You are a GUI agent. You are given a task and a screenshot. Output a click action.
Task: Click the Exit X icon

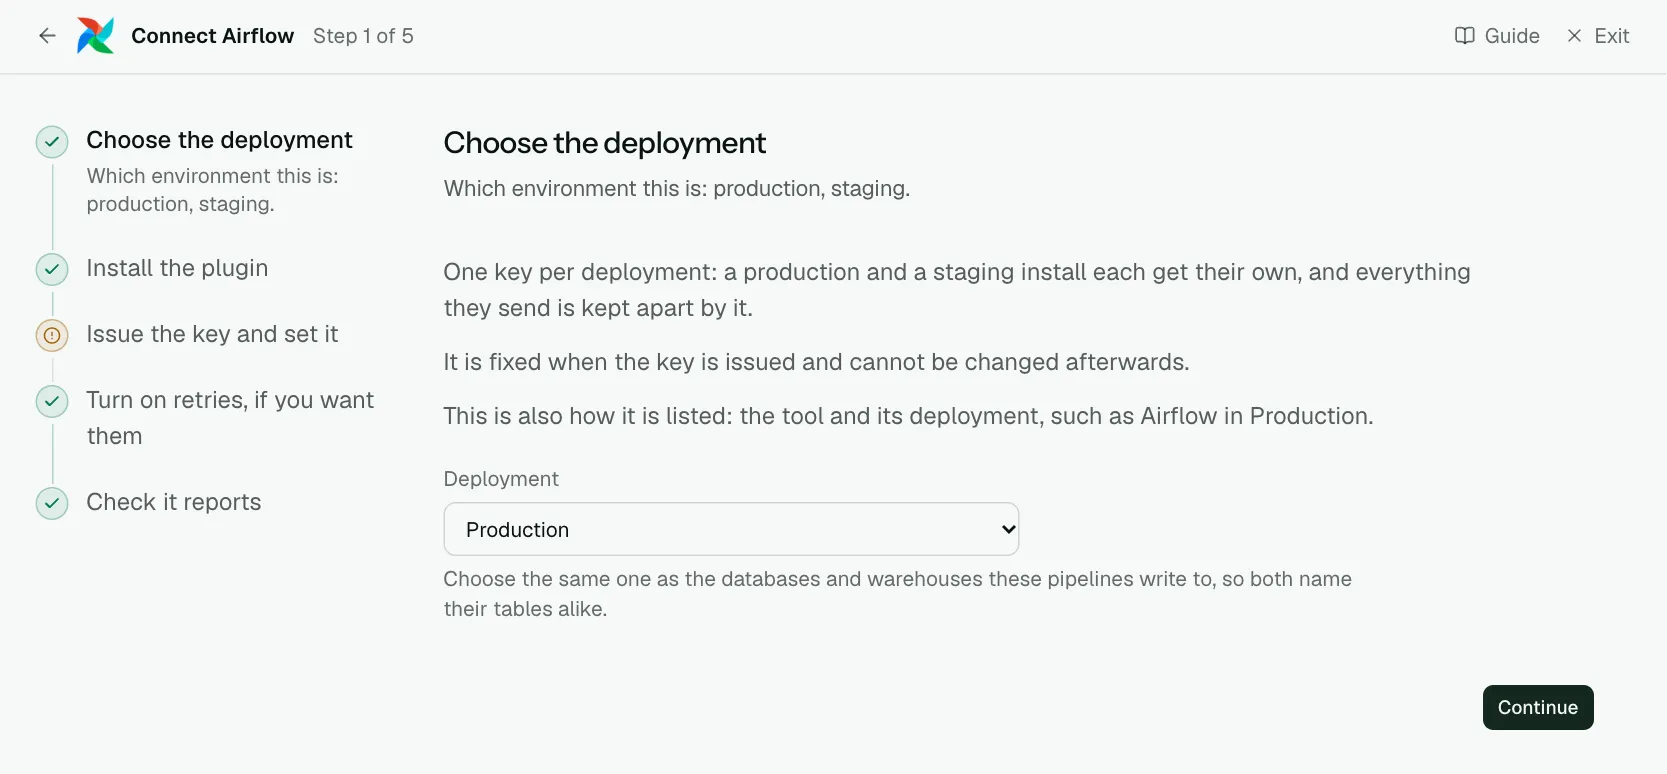tap(1575, 36)
